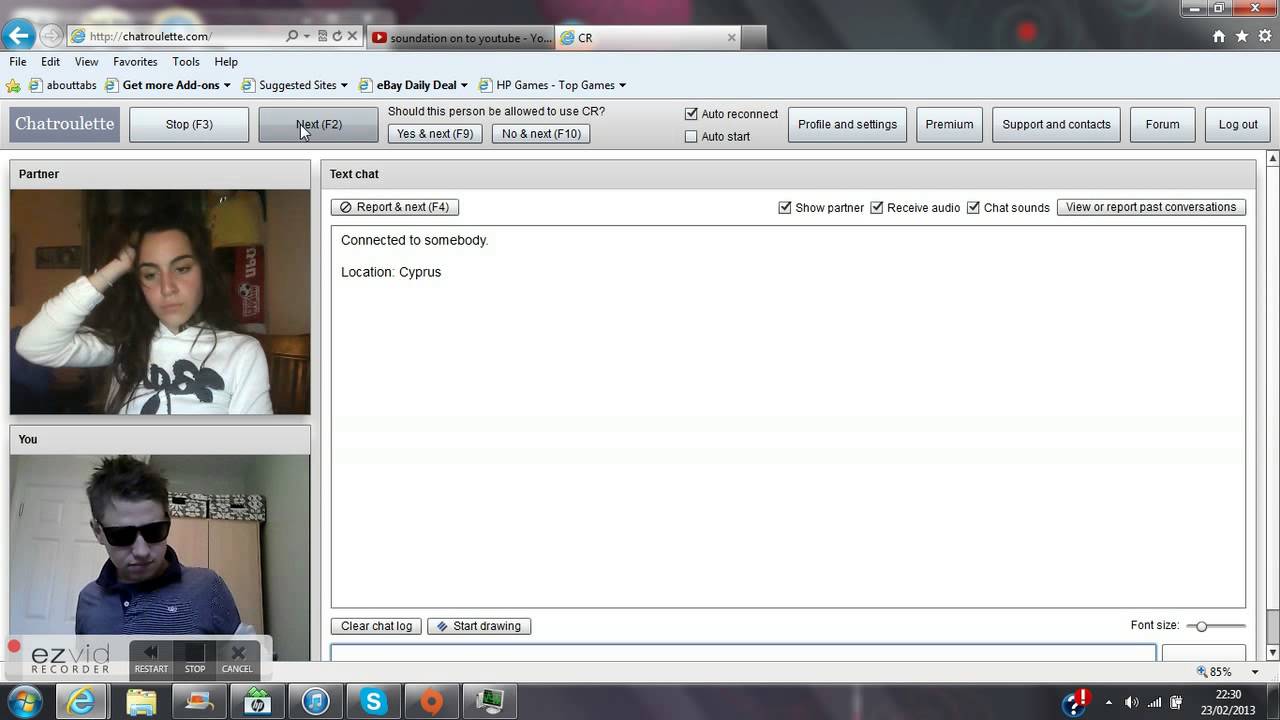Open Support and contacts
1280x720 pixels.
1056,125
